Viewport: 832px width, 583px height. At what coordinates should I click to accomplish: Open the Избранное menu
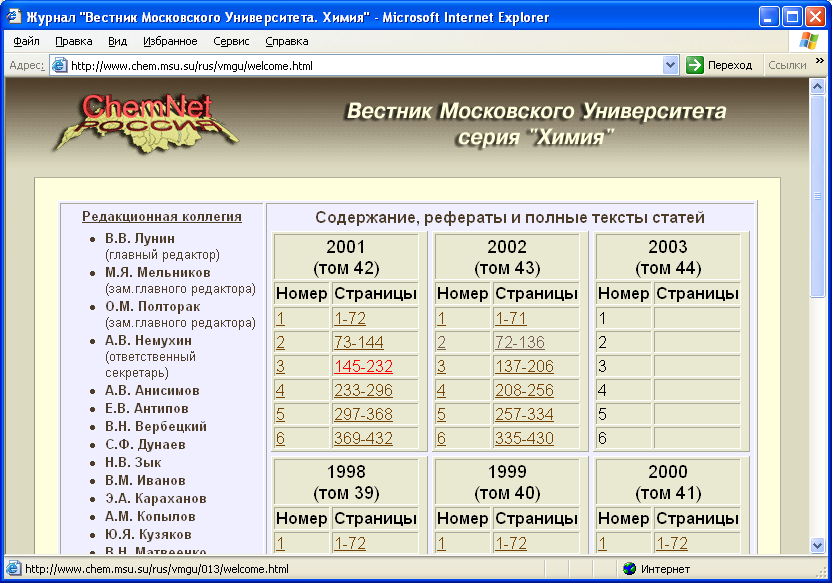click(170, 41)
